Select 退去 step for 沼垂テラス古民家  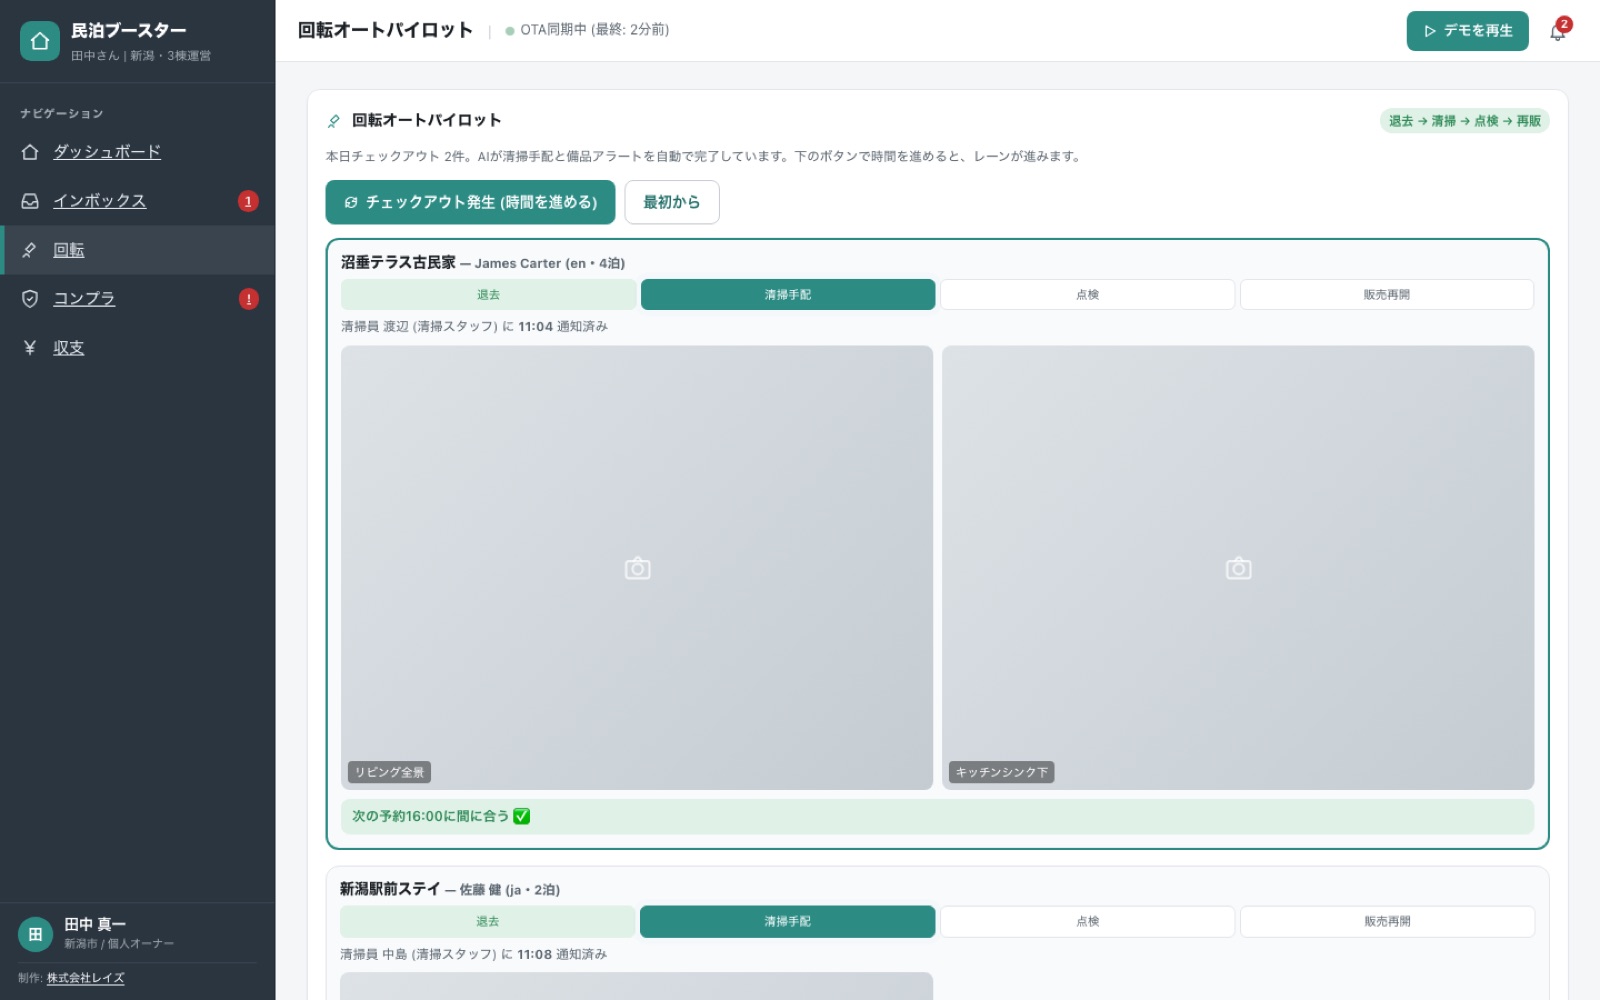coord(488,295)
